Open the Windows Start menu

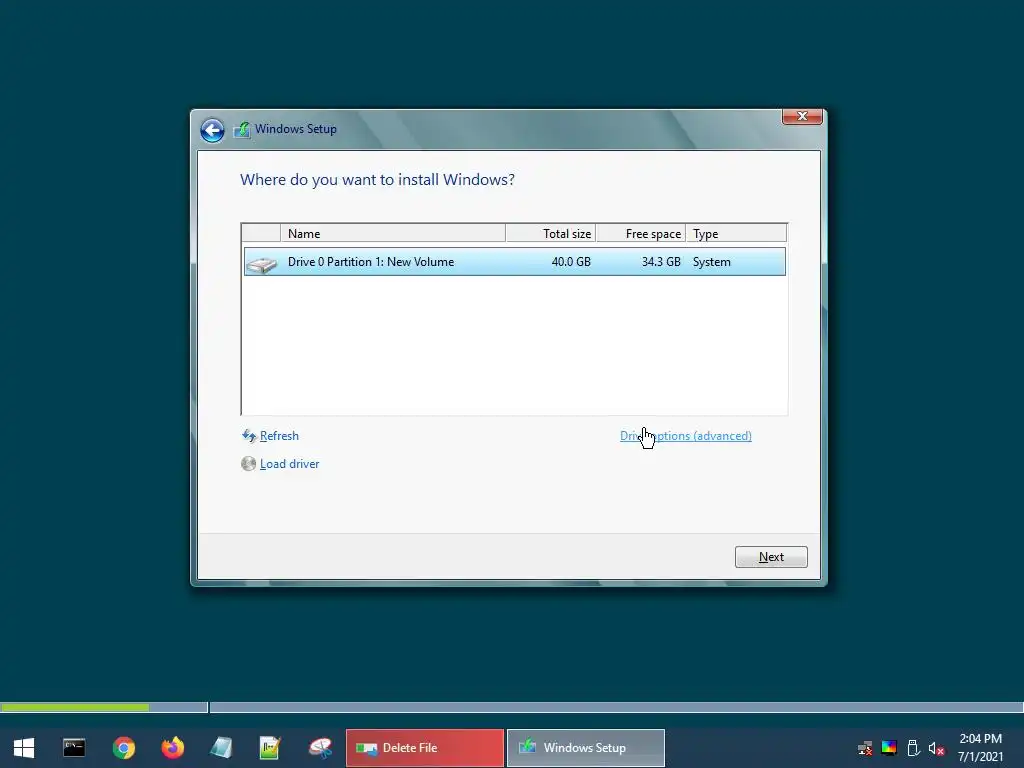pos(24,748)
